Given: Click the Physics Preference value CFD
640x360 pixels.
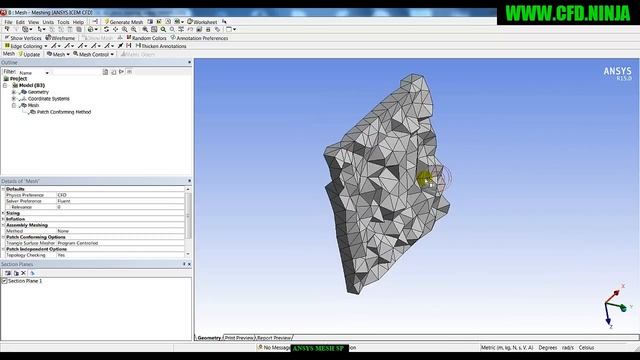Looking at the screenshot, I should (x=120, y=195).
